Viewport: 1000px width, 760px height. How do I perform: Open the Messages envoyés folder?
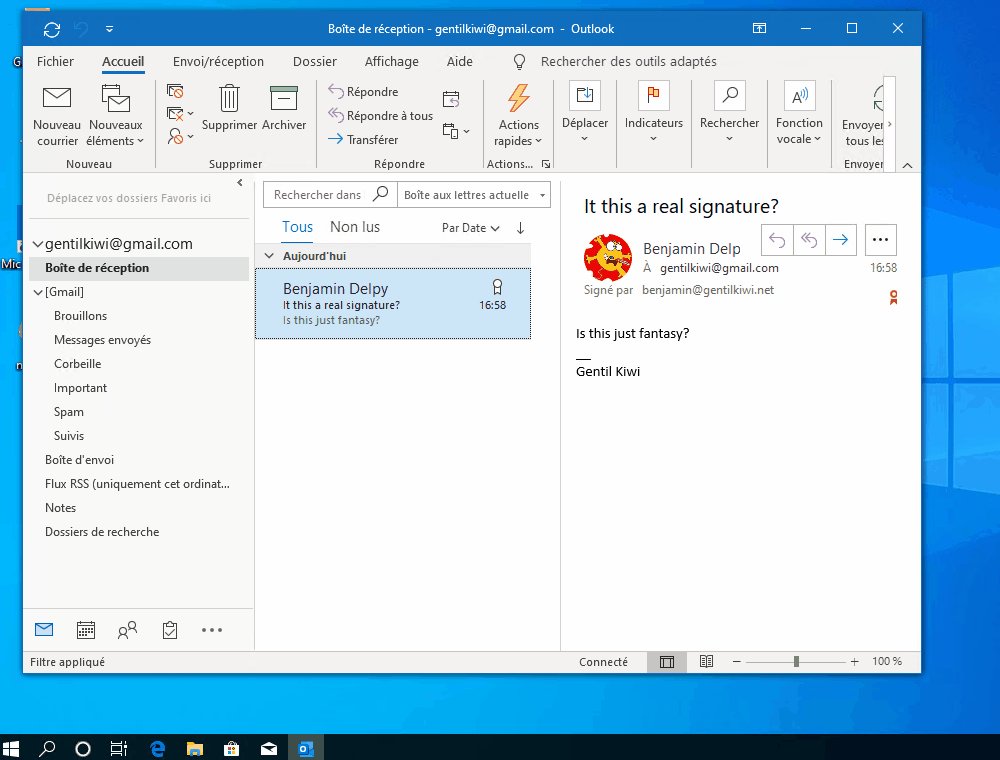(x=102, y=340)
